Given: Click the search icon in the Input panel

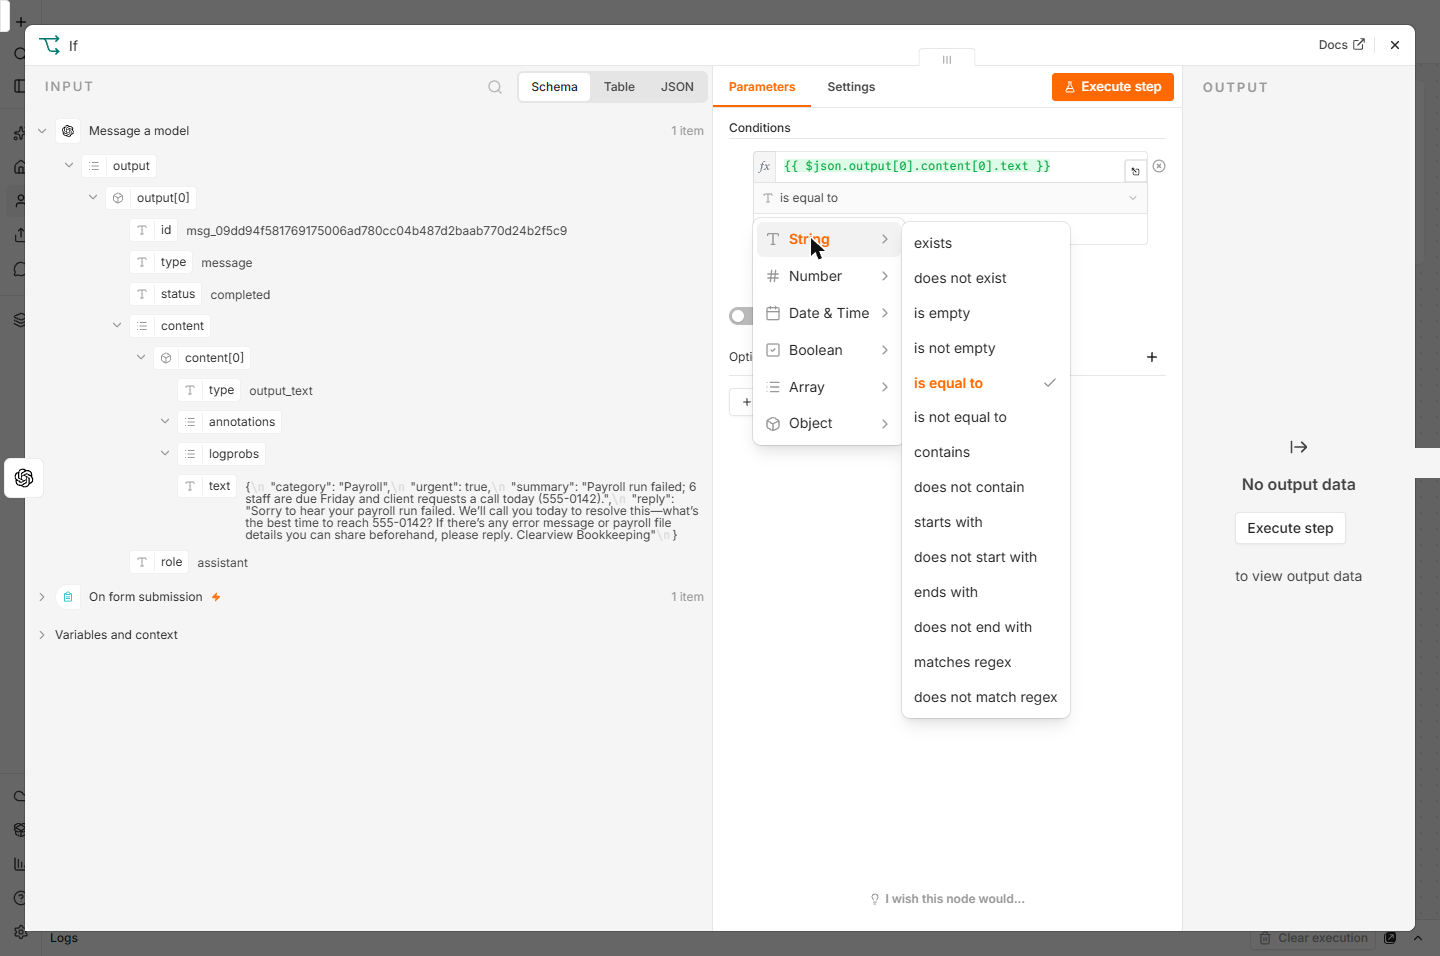Looking at the screenshot, I should click(x=495, y=87).
